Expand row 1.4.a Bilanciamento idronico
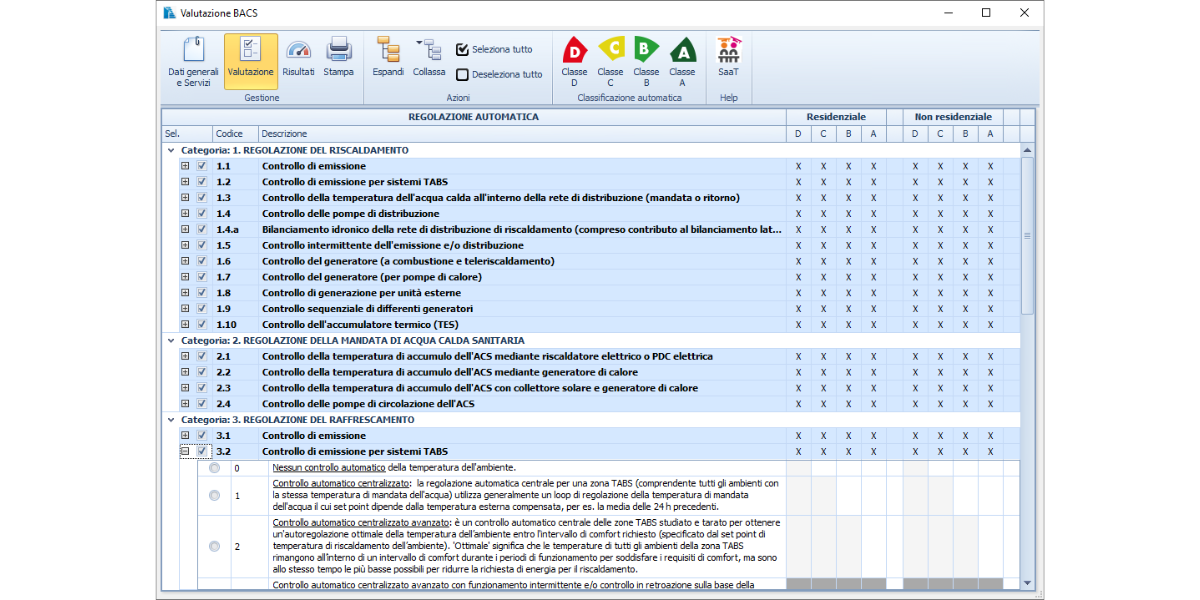Image resolution: width=1200 pixels, height=600 pixels. 185,229
